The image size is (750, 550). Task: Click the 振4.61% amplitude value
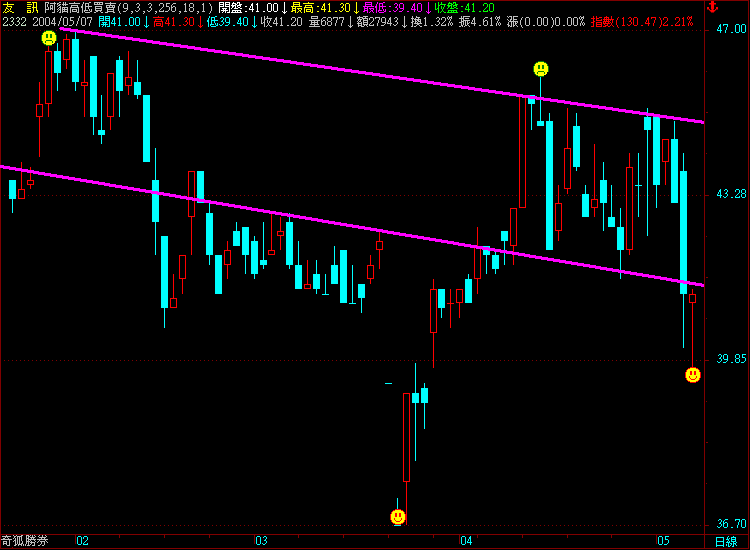pos(480,22)
